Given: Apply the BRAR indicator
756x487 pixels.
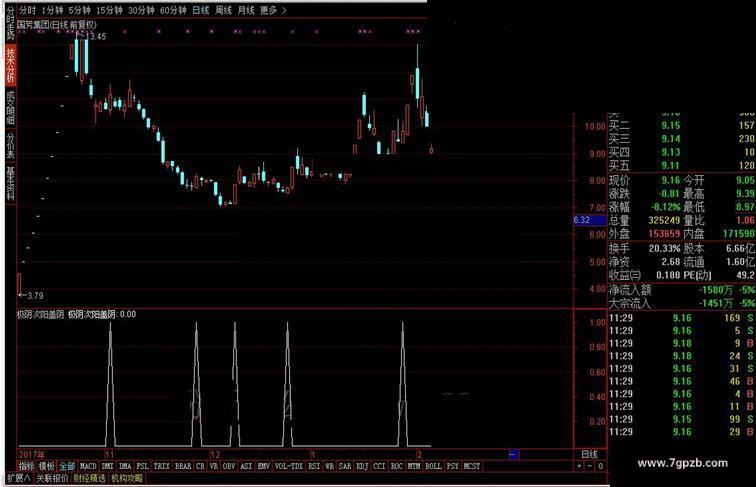Looking at the screenshot, I should pos(183,466).
